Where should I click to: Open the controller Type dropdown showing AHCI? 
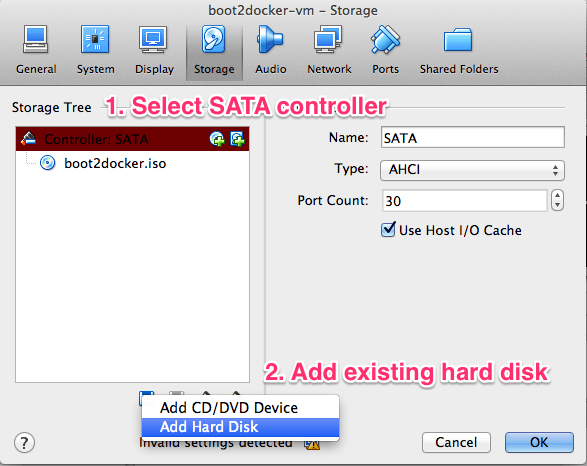[472, 170]
